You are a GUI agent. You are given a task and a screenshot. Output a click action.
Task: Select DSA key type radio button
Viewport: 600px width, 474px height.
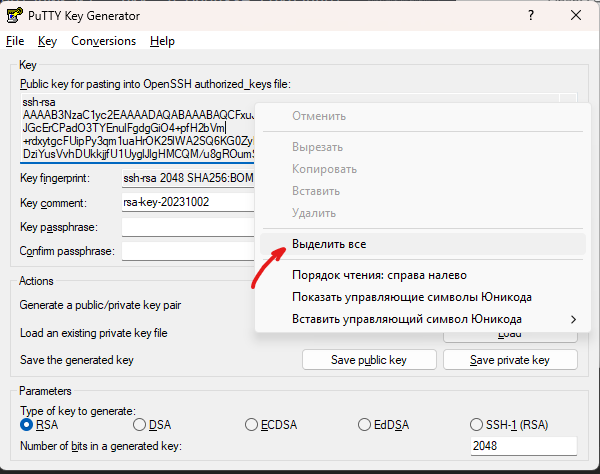click(140, 425)
